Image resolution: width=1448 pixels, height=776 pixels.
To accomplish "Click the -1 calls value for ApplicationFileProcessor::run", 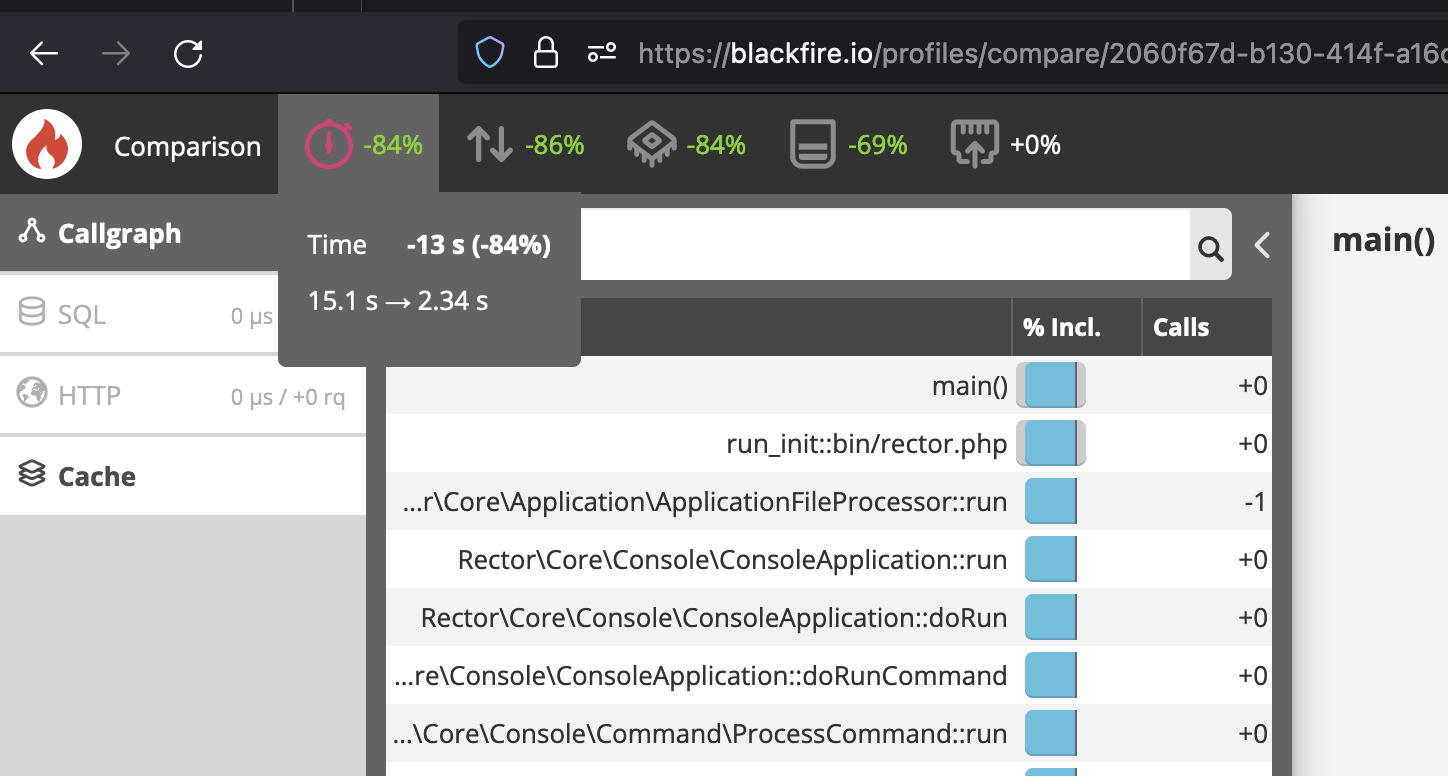I will [x=1255, y=502].
